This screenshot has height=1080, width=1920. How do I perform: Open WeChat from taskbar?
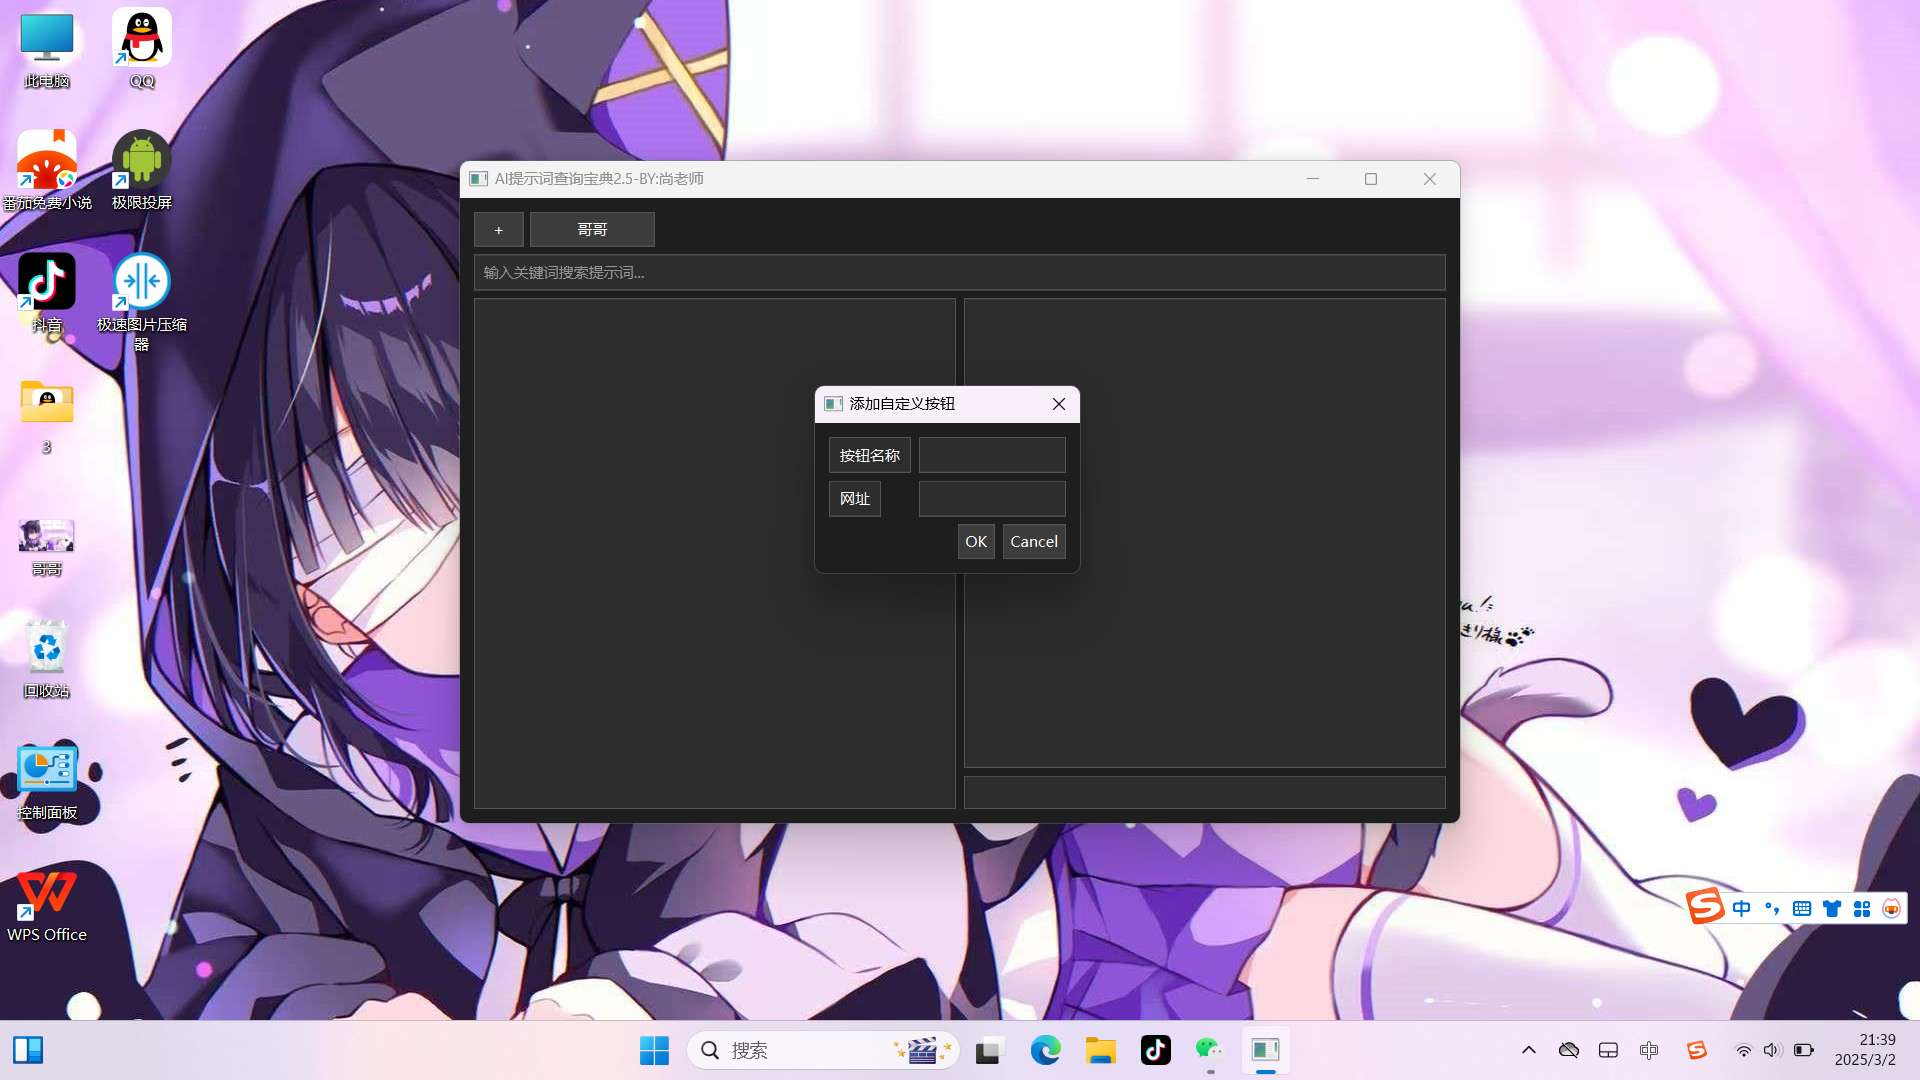[x=1210, y=1050]
